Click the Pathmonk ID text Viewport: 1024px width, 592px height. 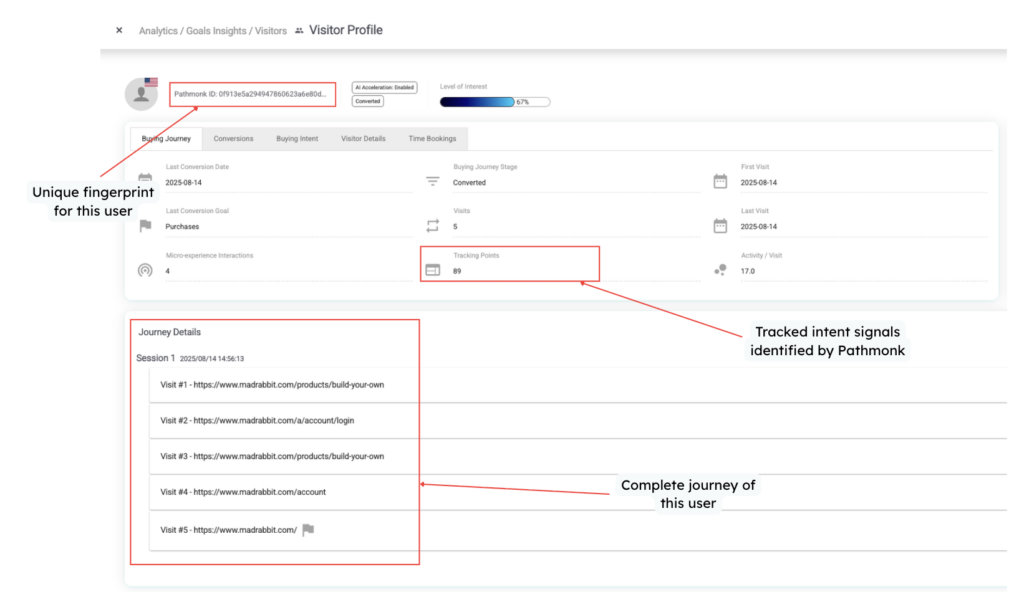(x=250, y=94)
